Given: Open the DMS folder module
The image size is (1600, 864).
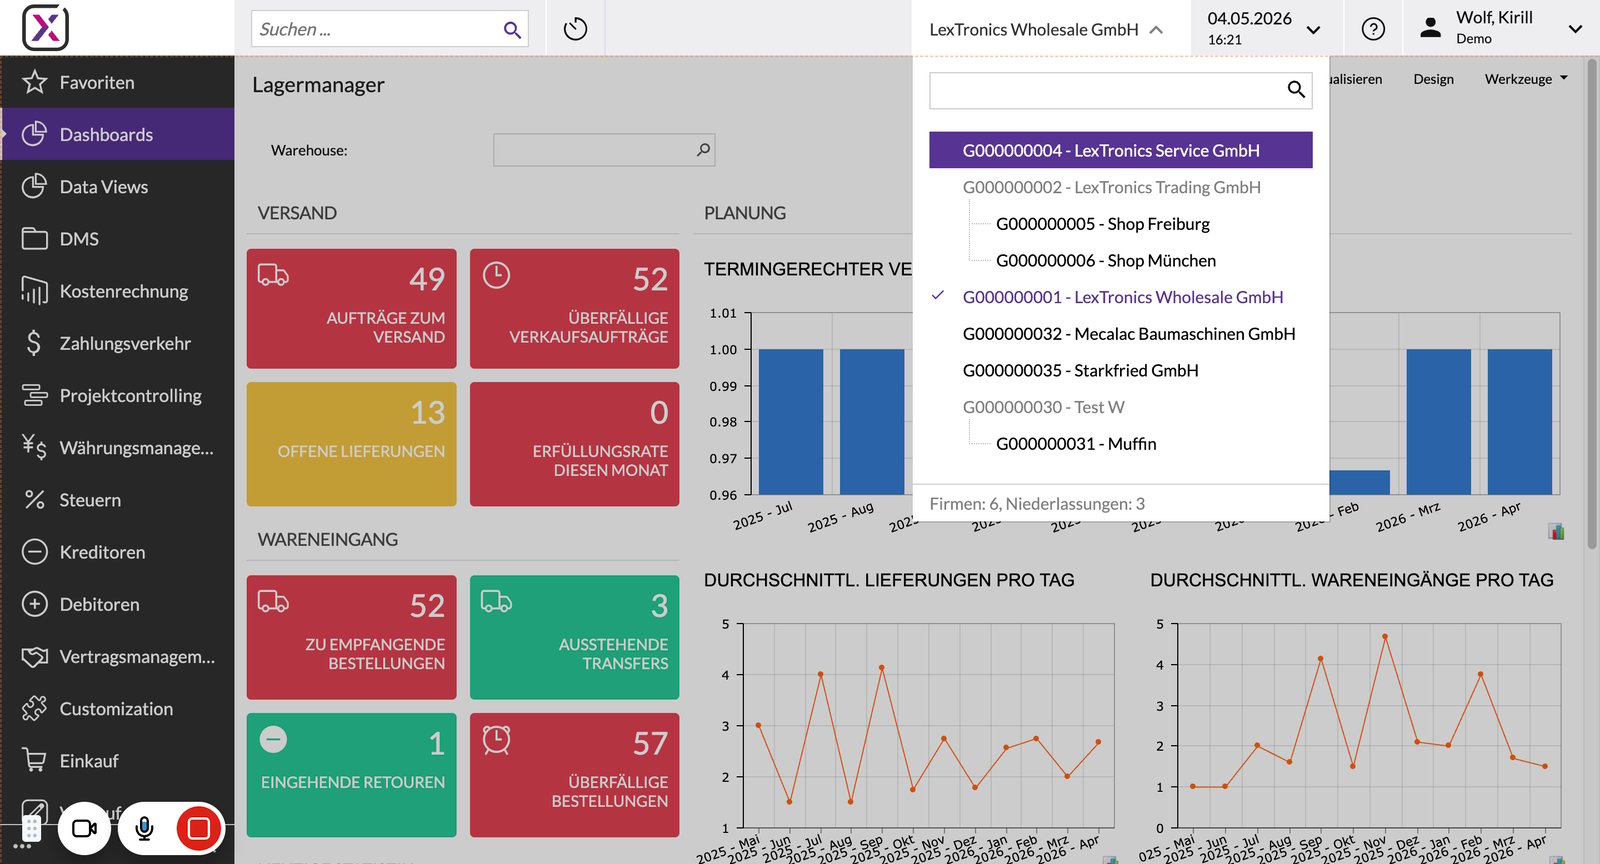Looking at the screenshot, I should click(117, 238).
